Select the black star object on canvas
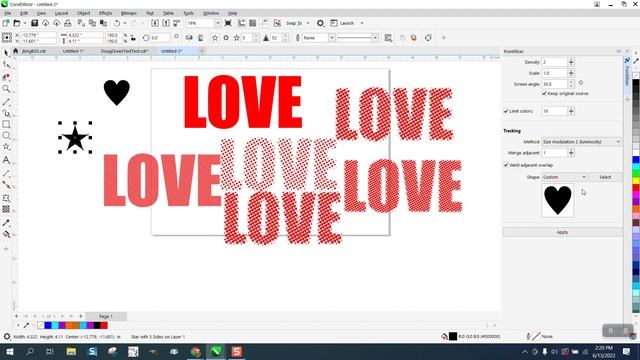Viewport: 640px width, 360px height. pyautogui.click(x=75, y=138)
